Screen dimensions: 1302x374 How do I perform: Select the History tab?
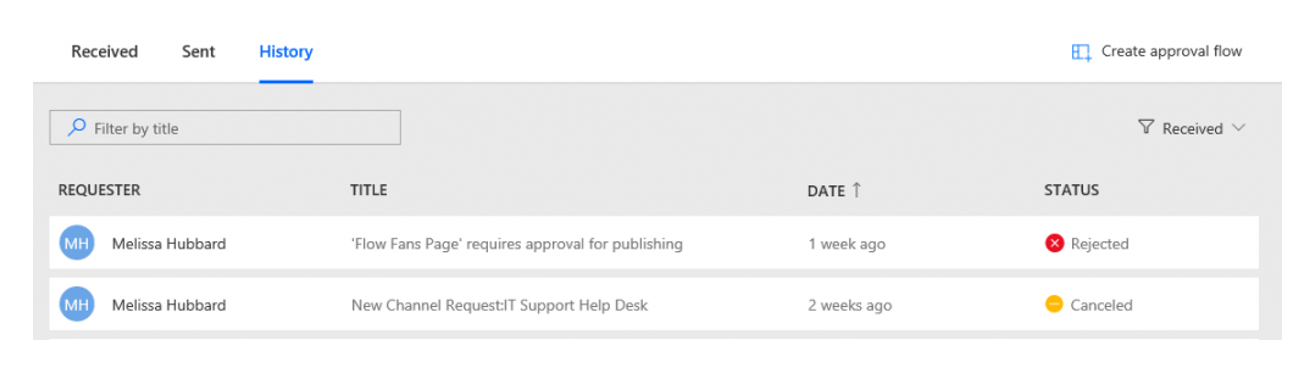pyautogui.click(x=286, y=51)
